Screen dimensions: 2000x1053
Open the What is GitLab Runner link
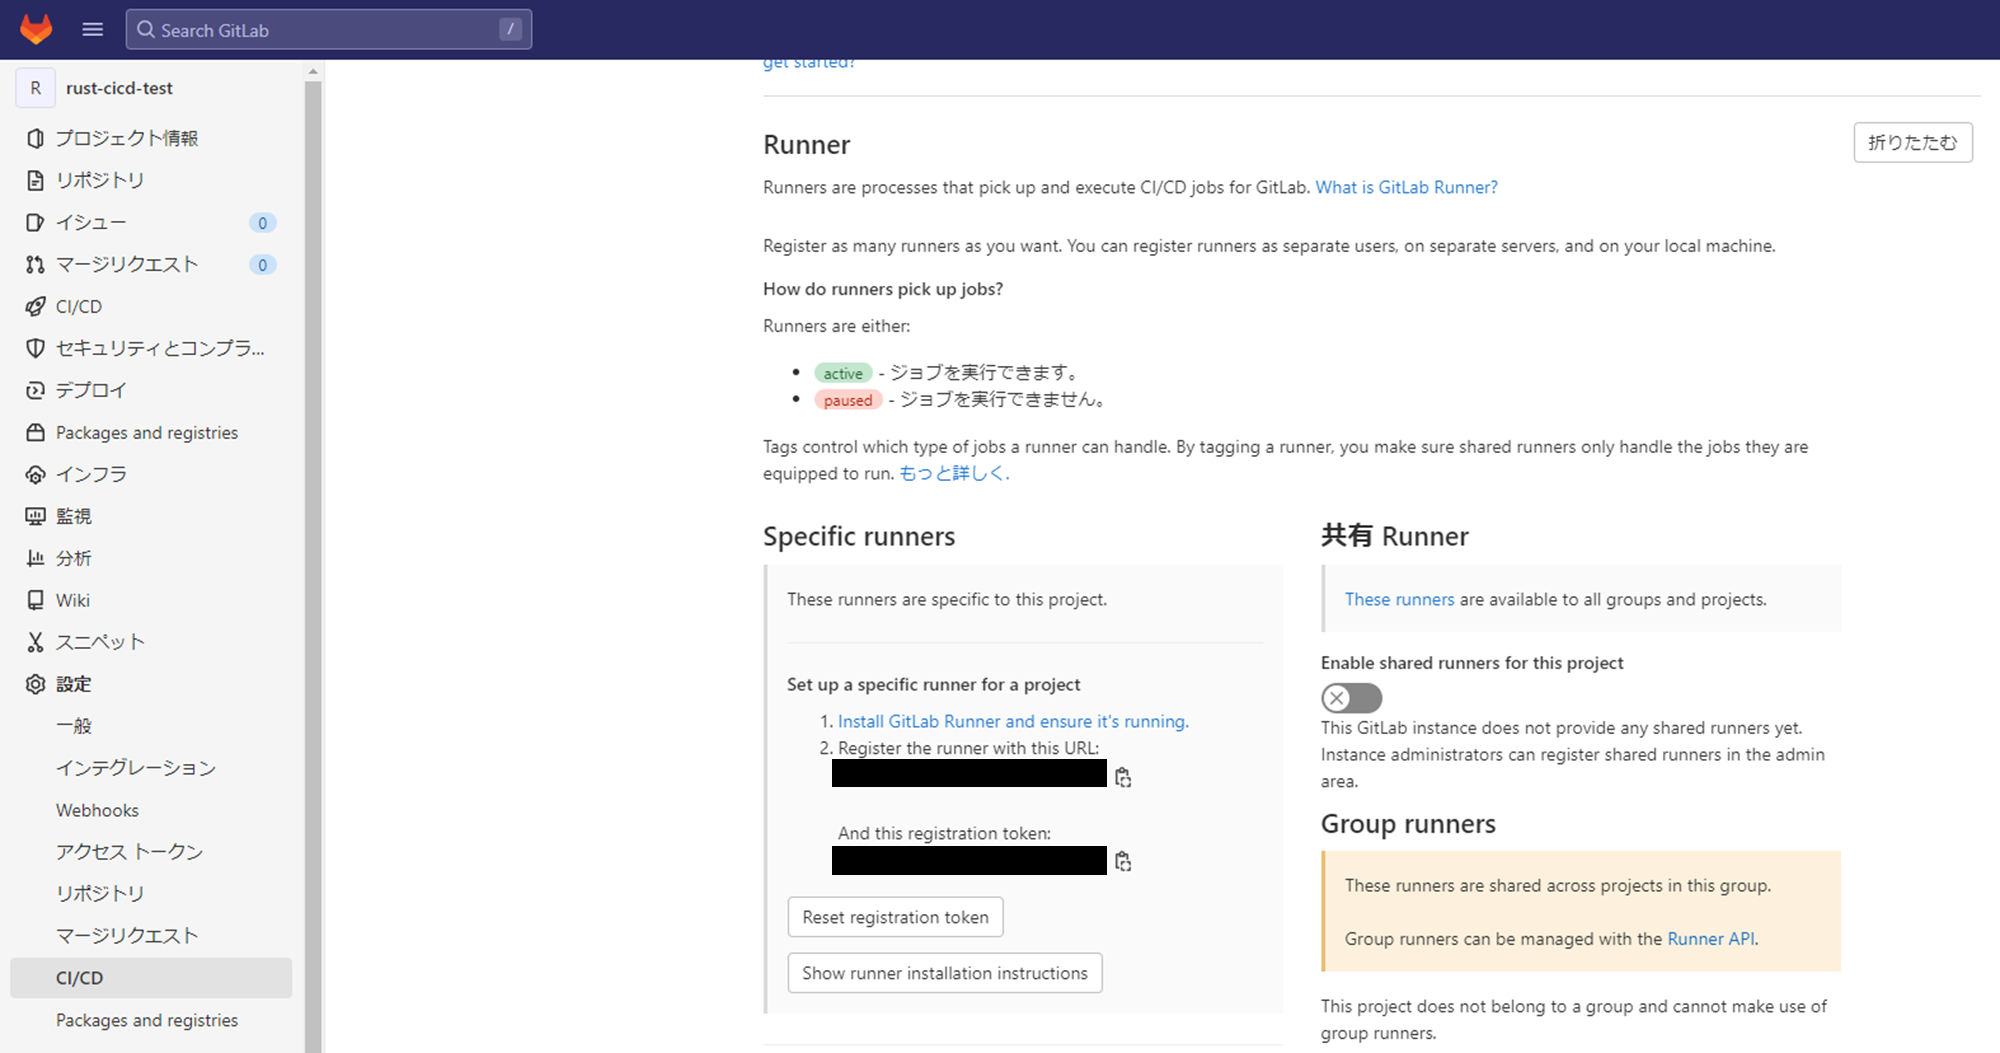1406,187
